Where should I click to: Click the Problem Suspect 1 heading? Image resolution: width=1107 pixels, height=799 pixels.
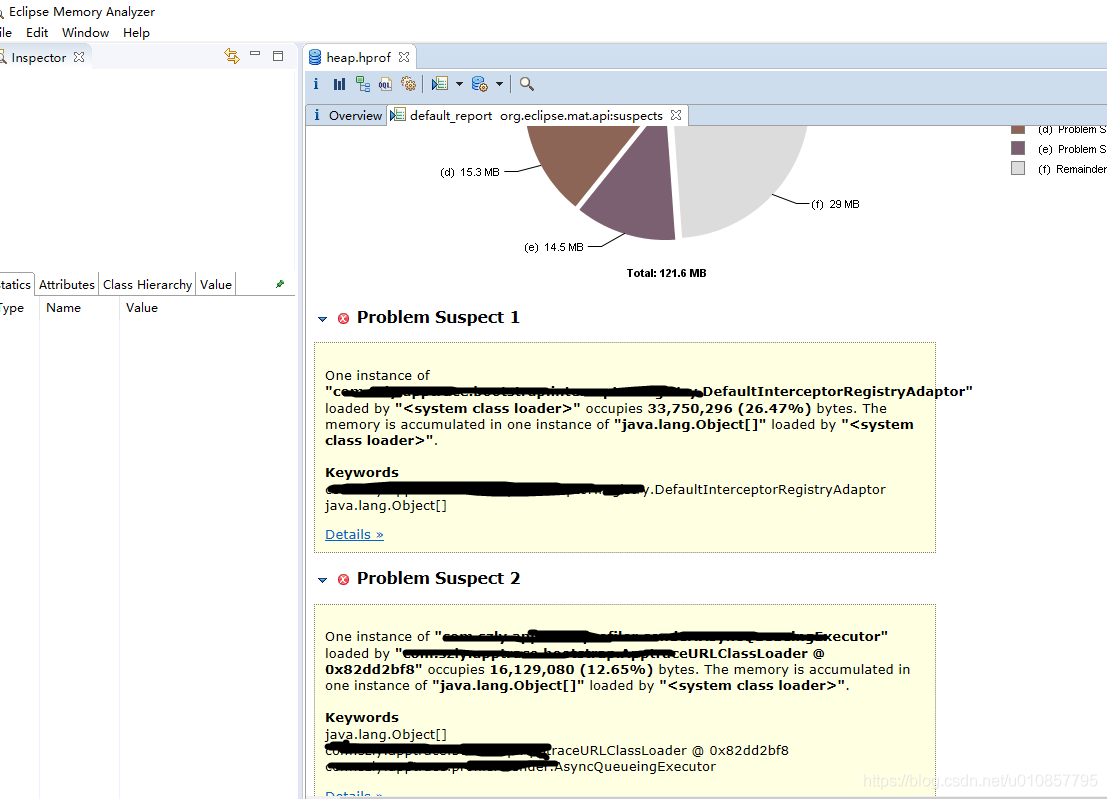click(x=438, y=318)
